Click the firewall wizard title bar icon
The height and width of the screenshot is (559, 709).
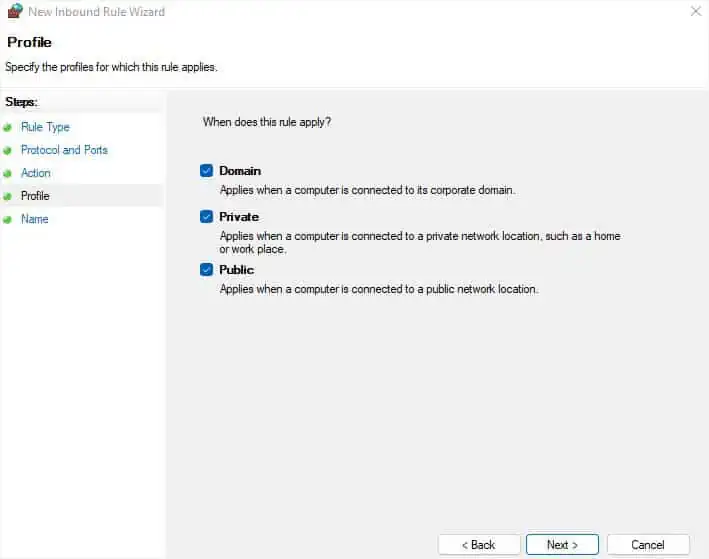coord(14,12)
